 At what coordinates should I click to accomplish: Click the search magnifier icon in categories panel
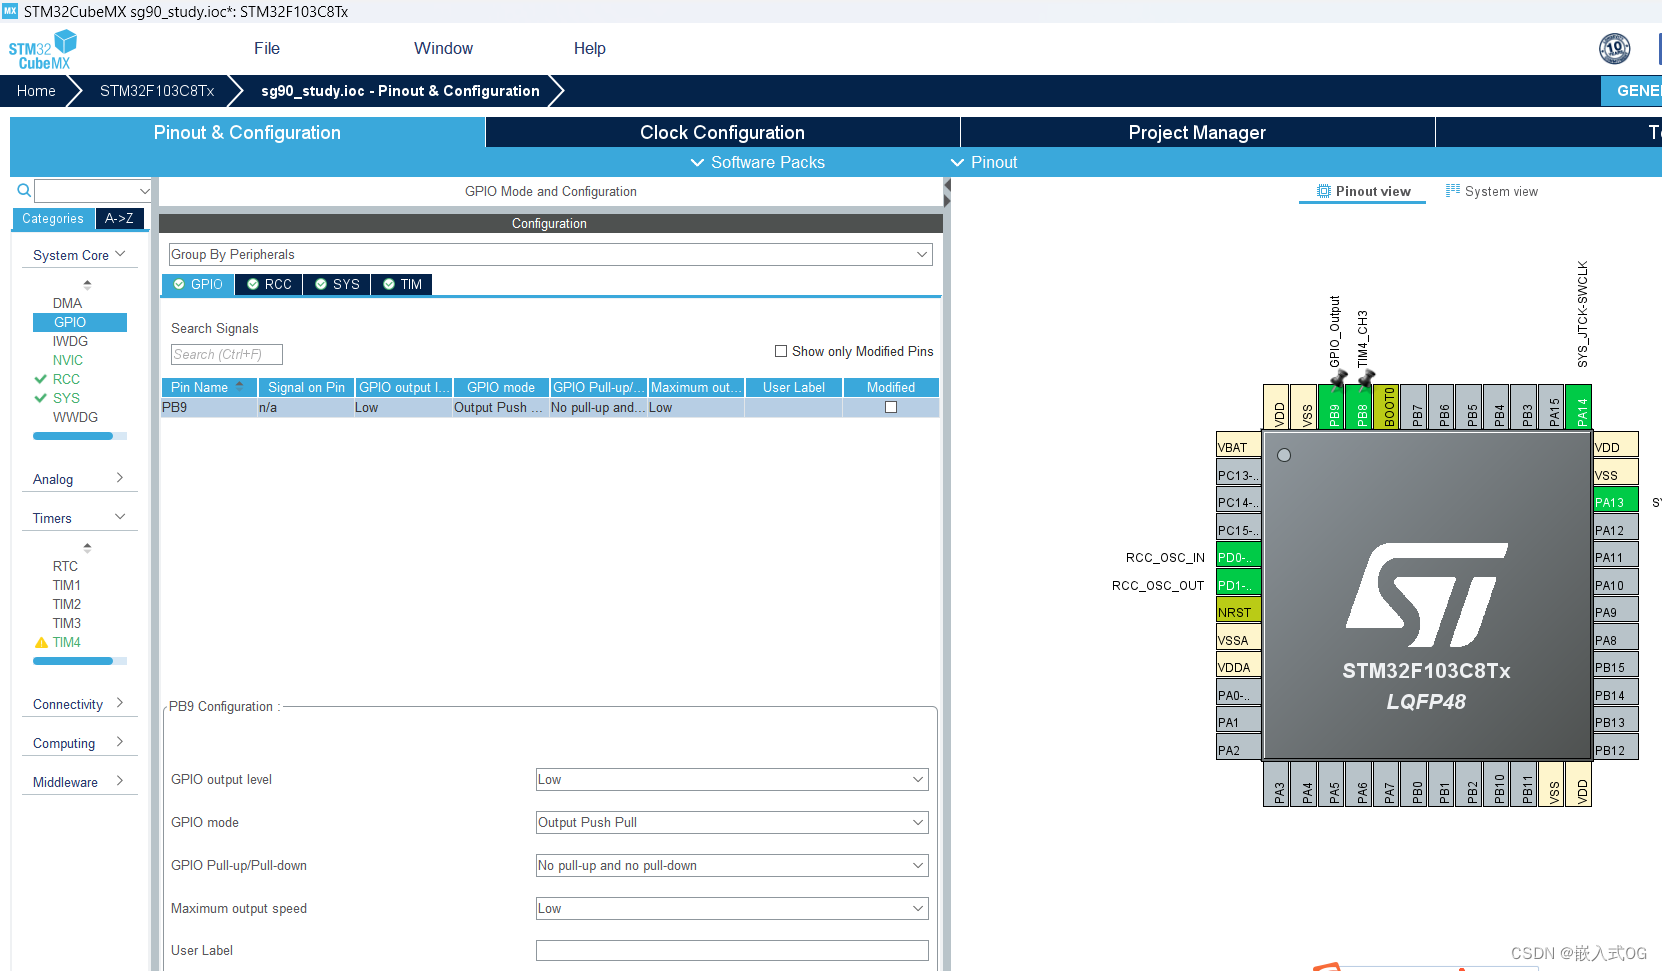click(24, 190)
